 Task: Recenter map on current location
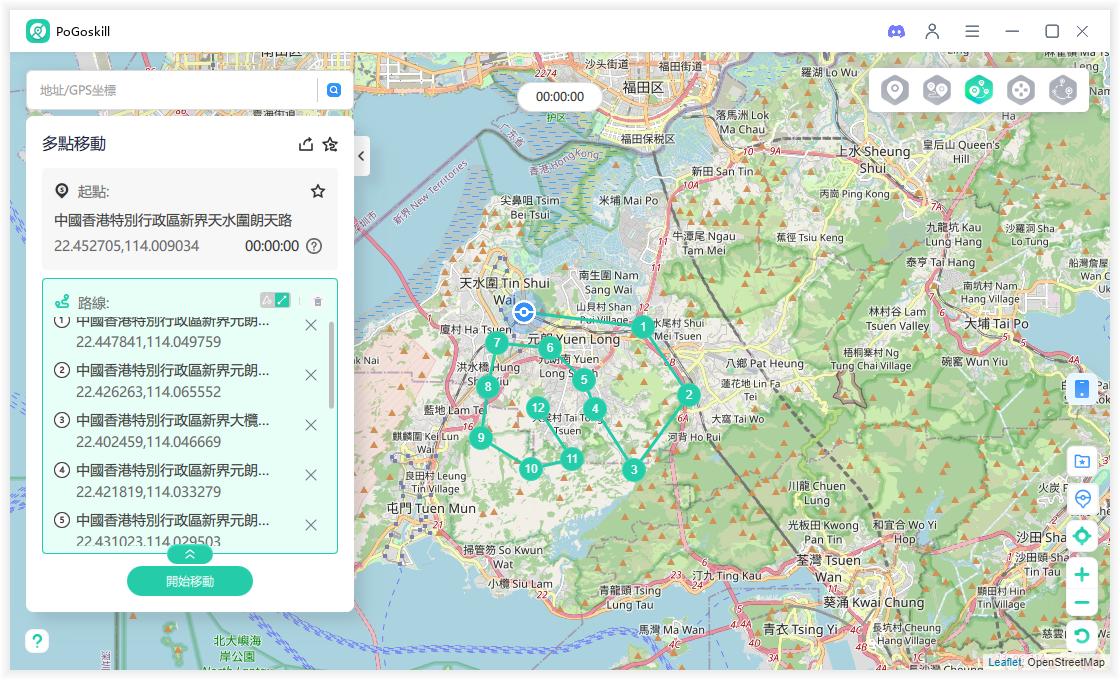point(1081,536)
